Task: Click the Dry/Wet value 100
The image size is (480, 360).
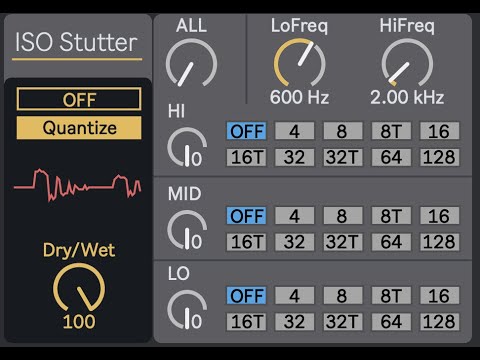Action: tap(79, 322)
